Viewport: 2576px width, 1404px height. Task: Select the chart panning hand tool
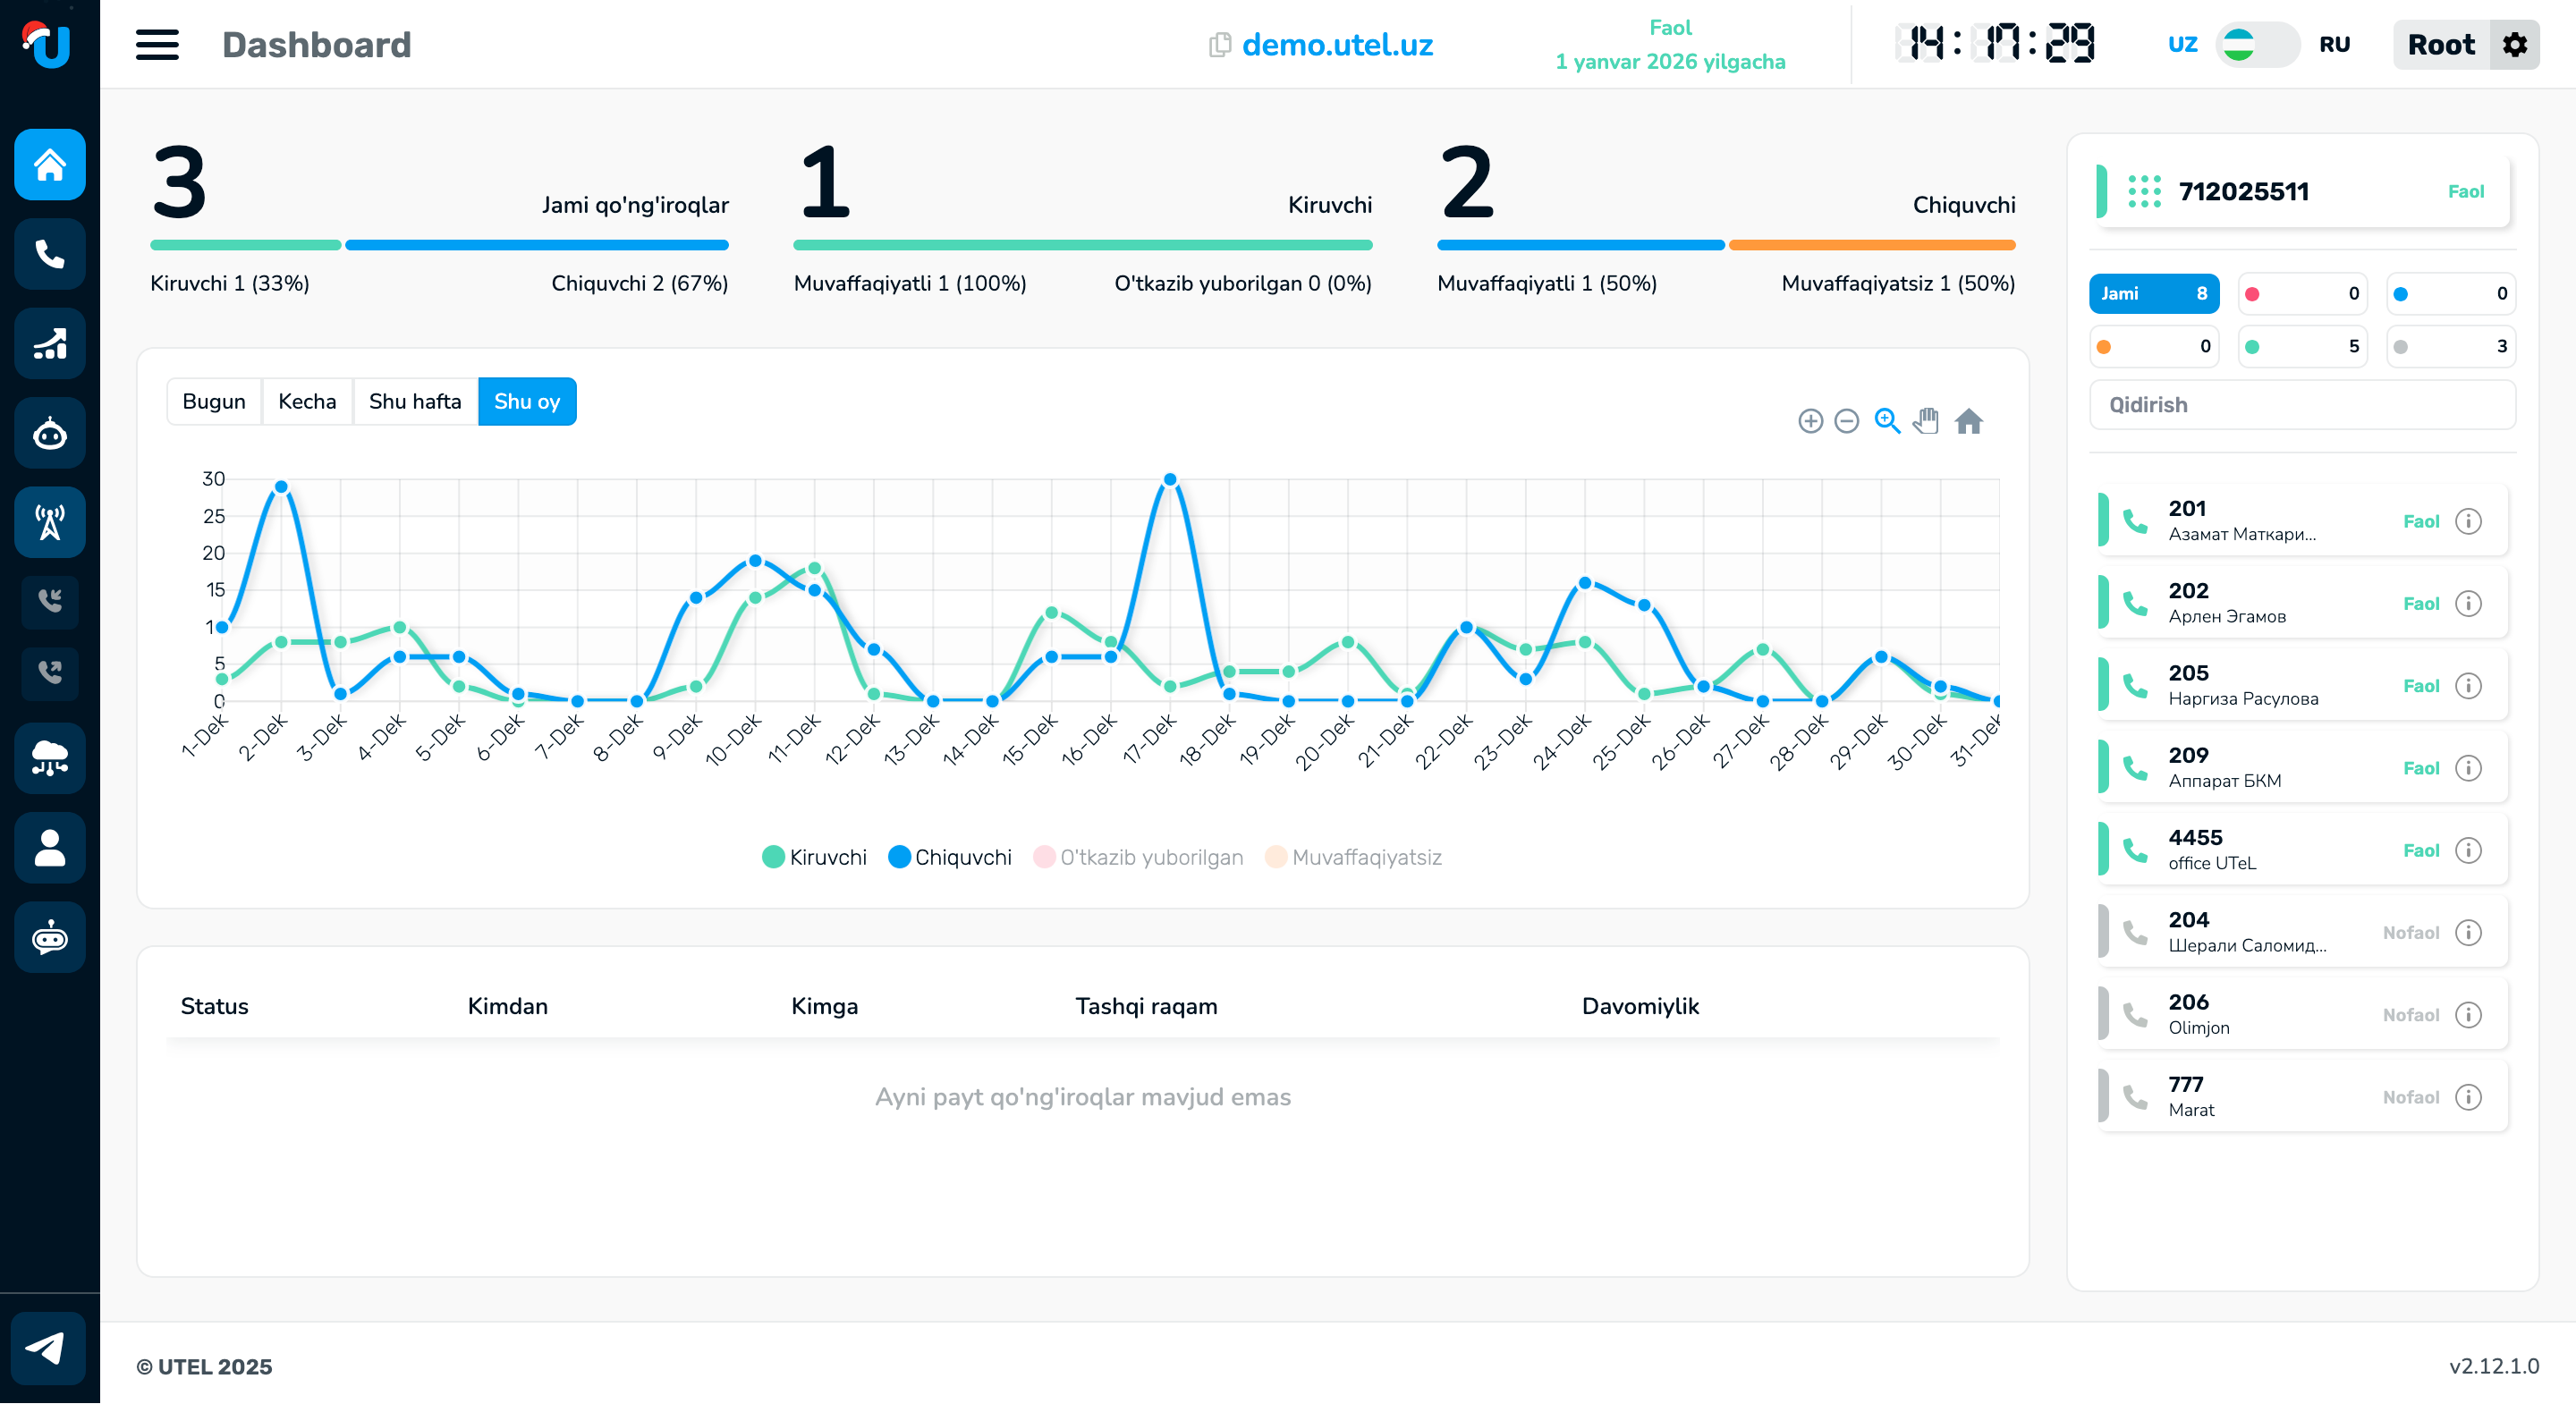pos(1926,421)
